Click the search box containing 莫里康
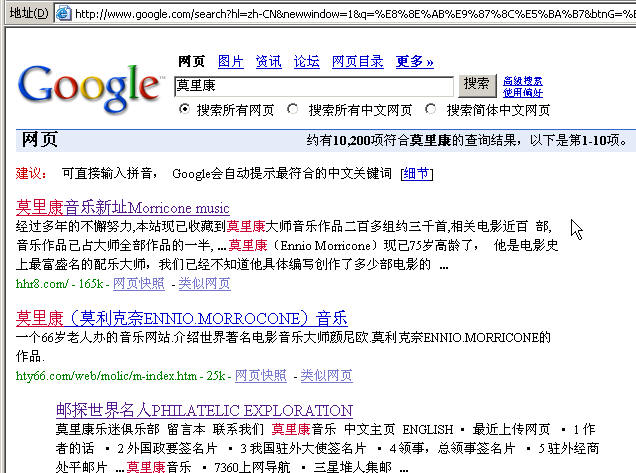This screenshot has height=473, width=636. tap(314, 86)
